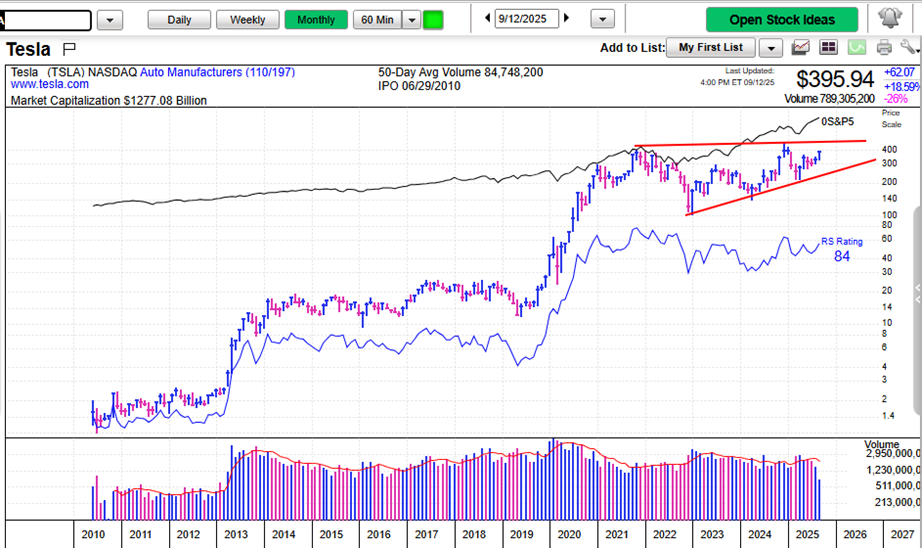Open chart settings wrench icon

tap(908, 47)
